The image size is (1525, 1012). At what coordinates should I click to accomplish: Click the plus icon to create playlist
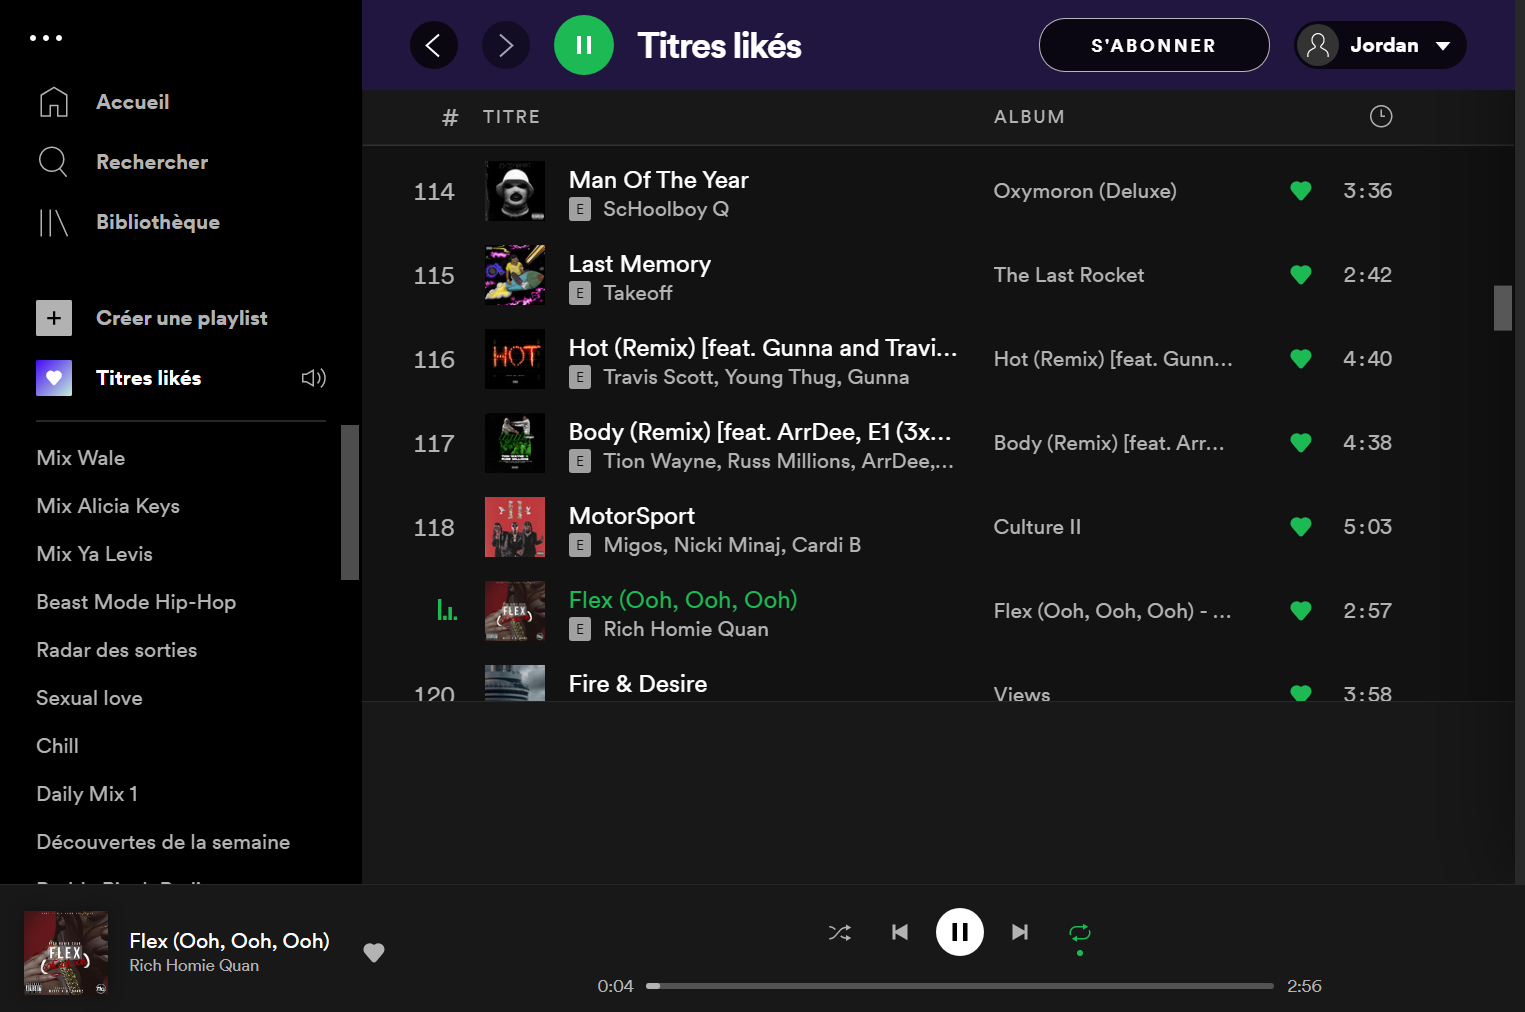click(54, 318)
